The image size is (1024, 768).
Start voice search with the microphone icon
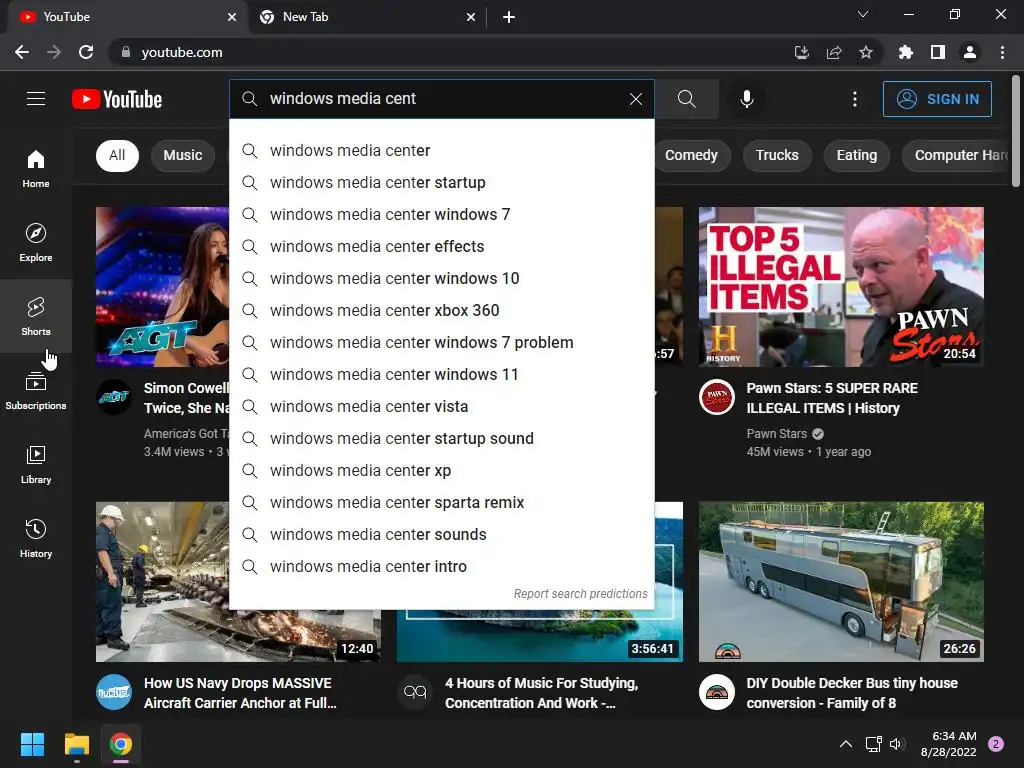click(x=746, y=99)
